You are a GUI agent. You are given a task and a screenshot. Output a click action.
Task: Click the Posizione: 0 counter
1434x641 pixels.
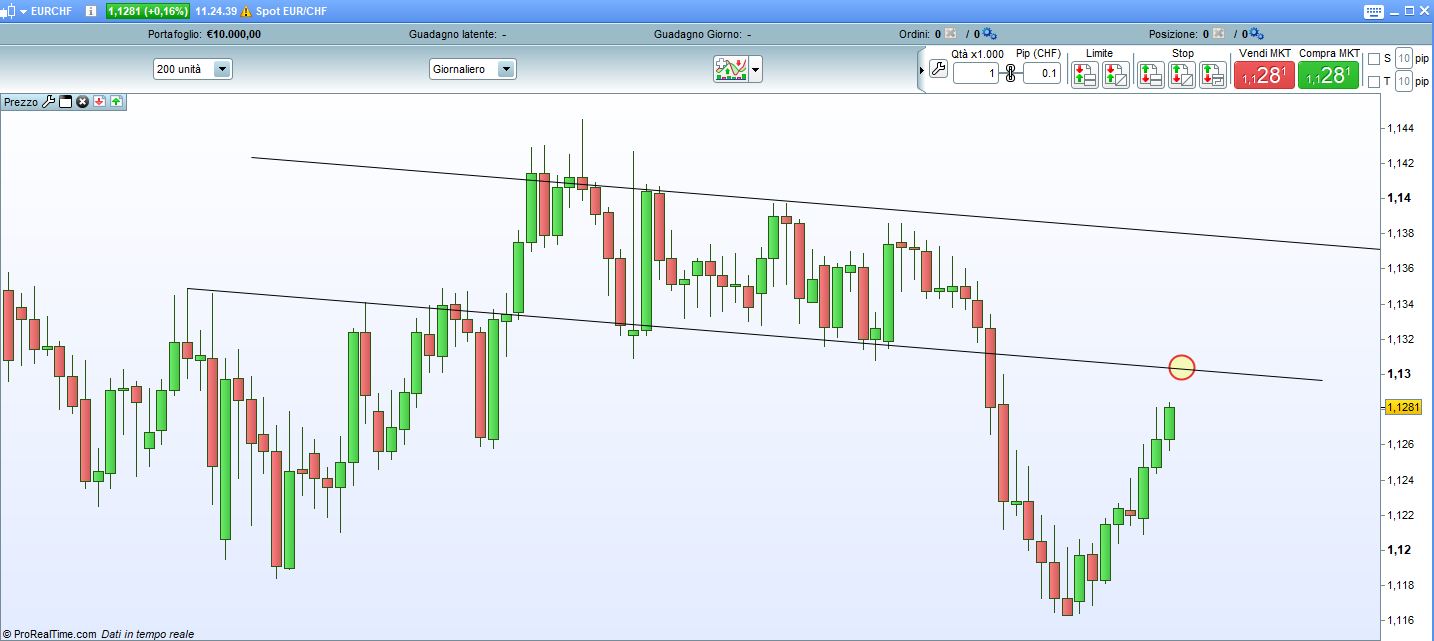point(1179,34)
